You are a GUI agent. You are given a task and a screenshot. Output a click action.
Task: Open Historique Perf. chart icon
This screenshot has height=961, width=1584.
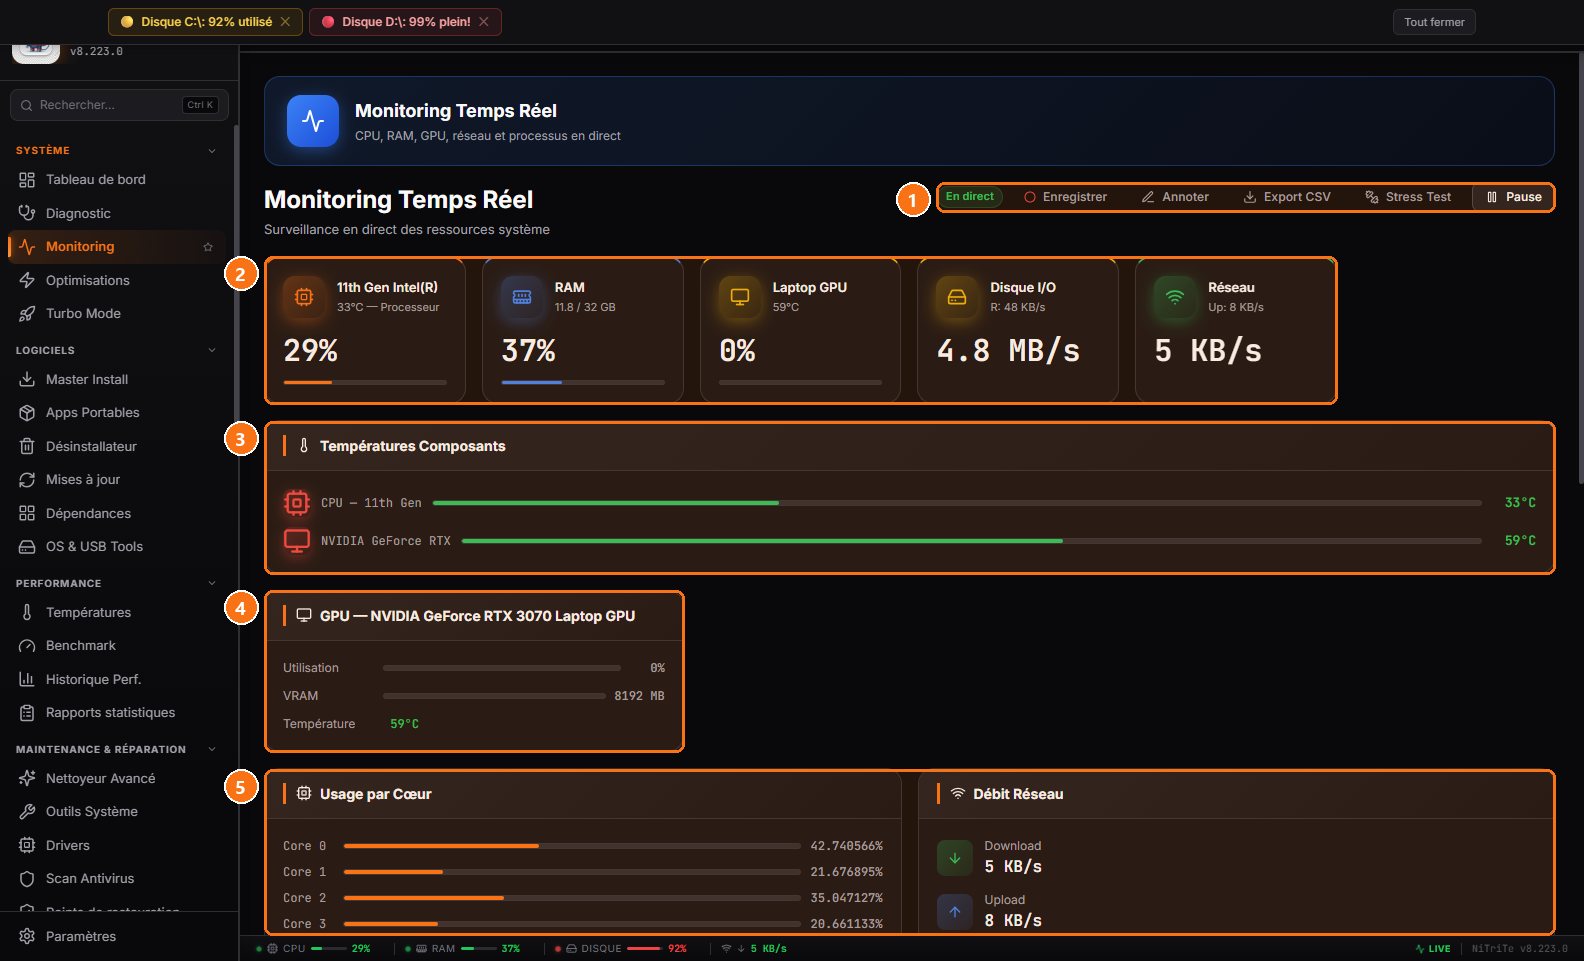tap(27, 679)
